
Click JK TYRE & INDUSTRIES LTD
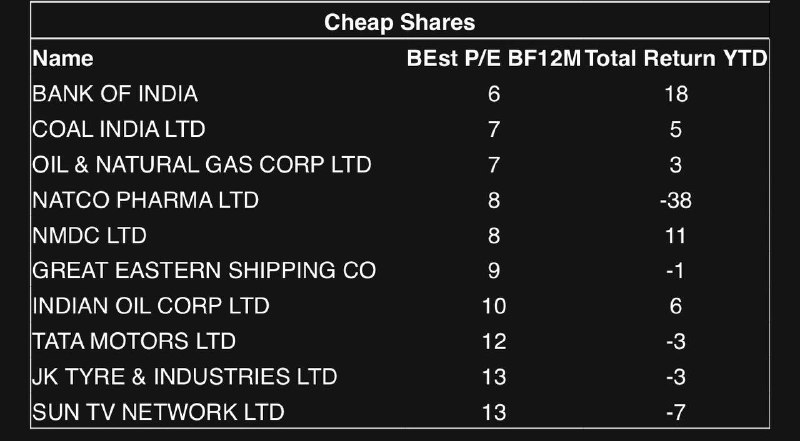[185, 377]
